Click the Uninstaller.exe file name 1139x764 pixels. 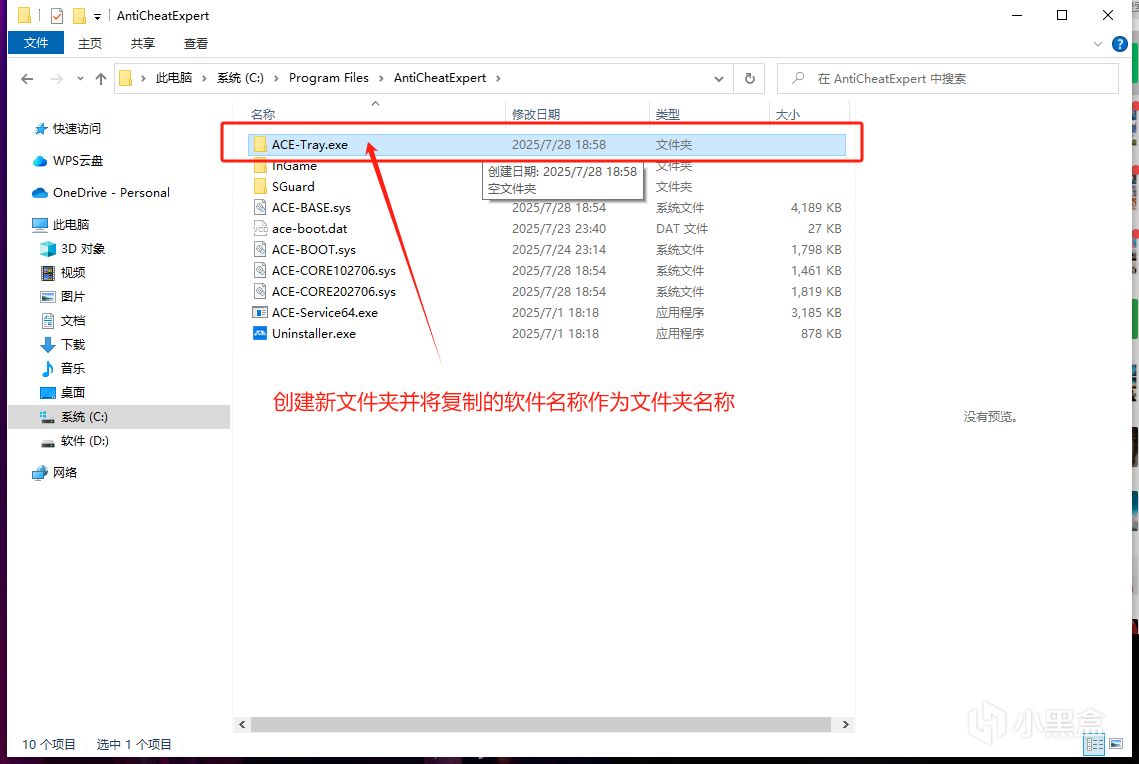(x=314, y=334)
